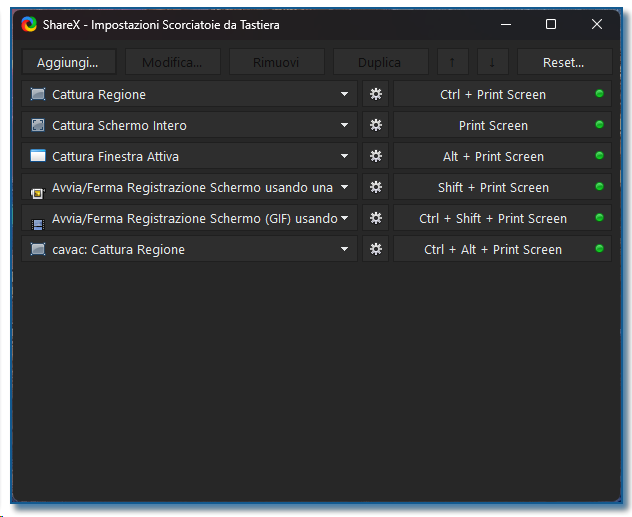
Task: Click the cavac: Cattura Regione task icon
Action: (x=38, y=249)
